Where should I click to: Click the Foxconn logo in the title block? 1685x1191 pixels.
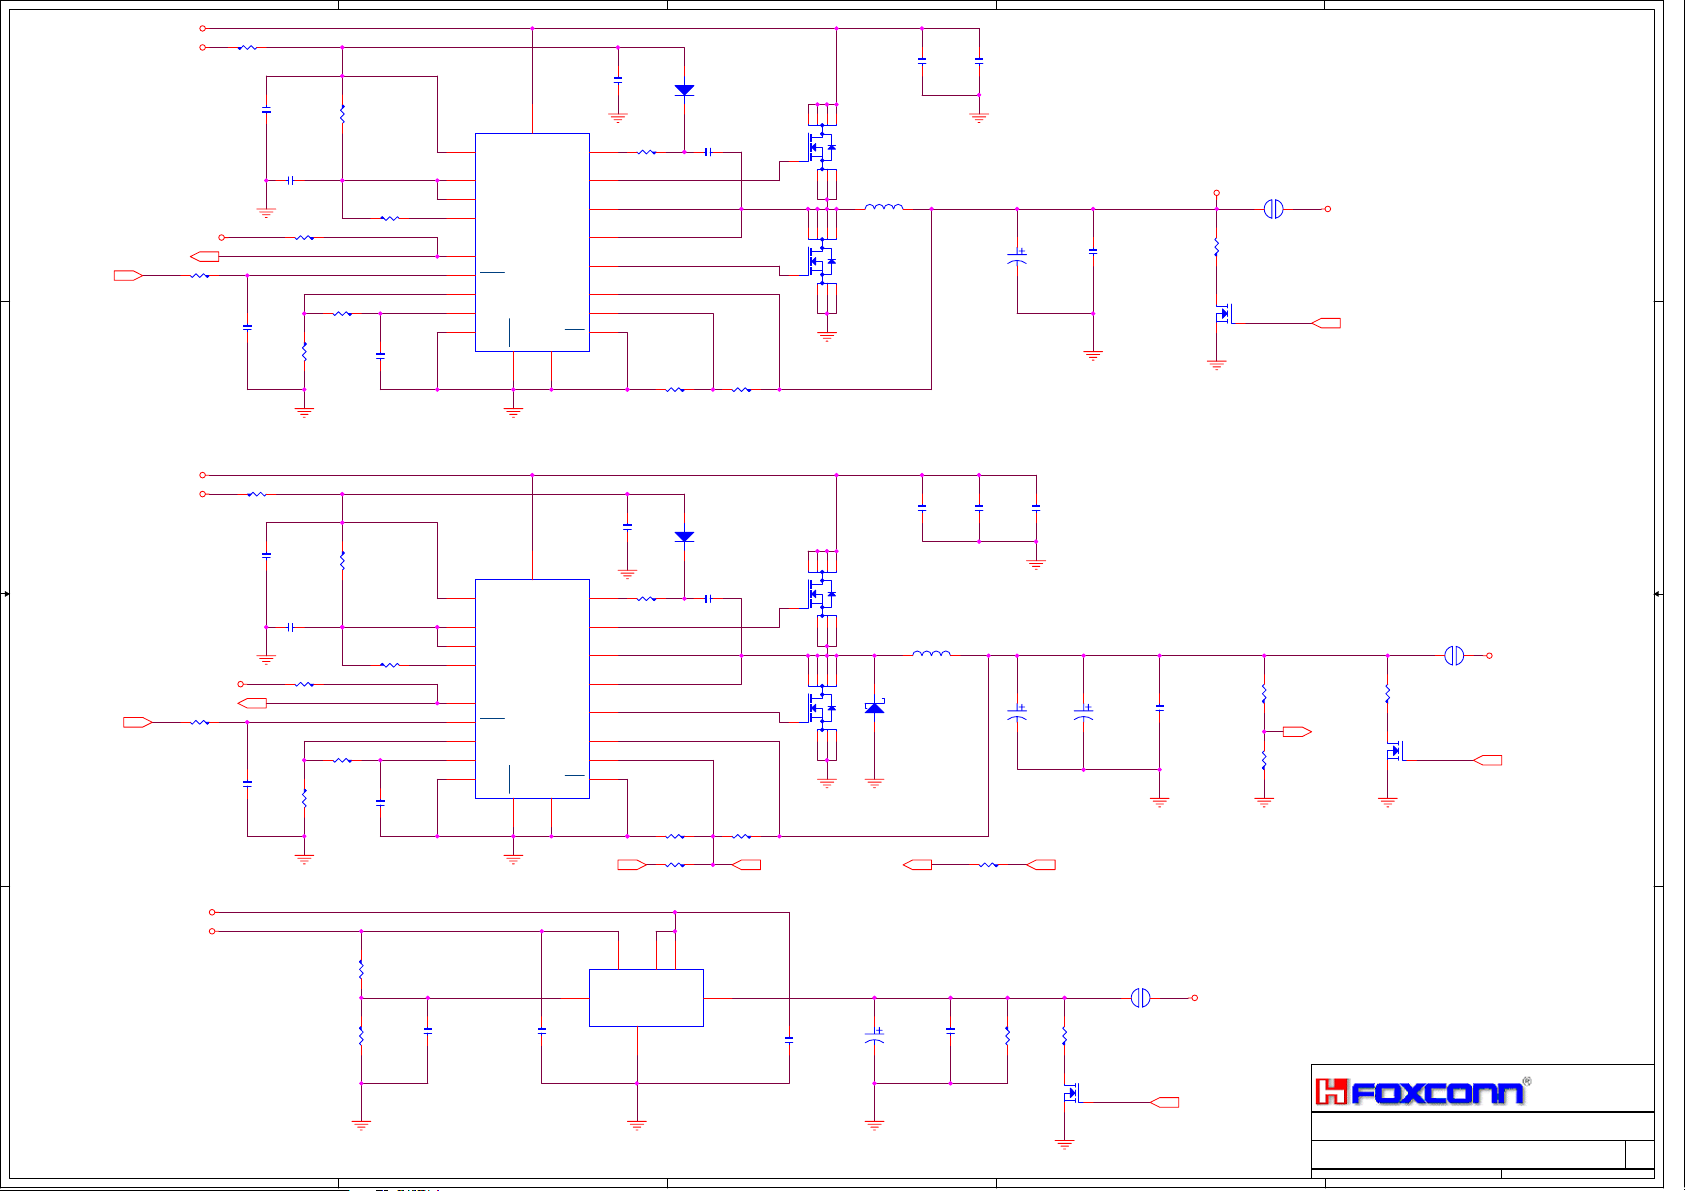tap(1420, 1091)
